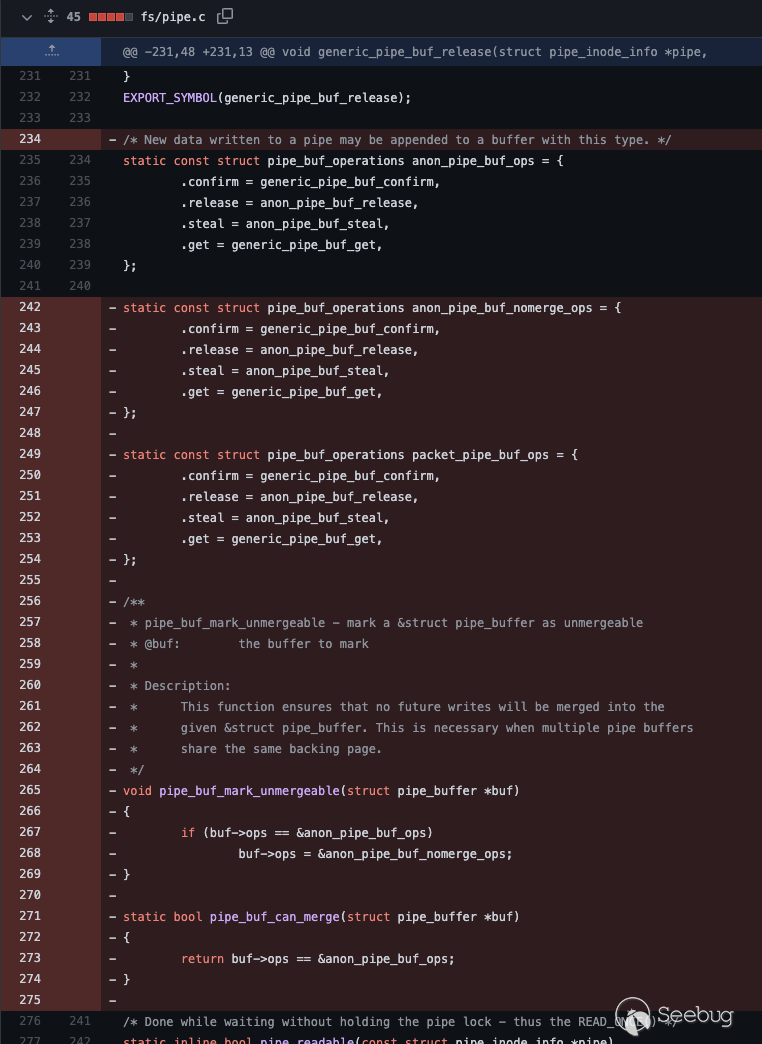Viewport: 762px width, 1044px height.
Task: Click the Seebug watermark logo
Action: pyautogui.click(x=675, y=1015)
